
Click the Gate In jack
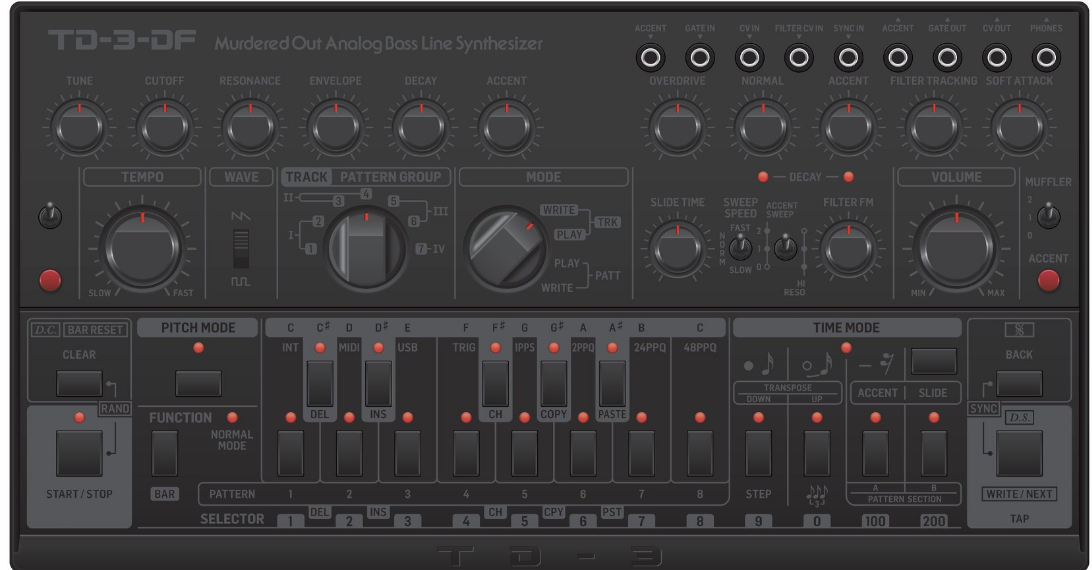tap(700, 58)
